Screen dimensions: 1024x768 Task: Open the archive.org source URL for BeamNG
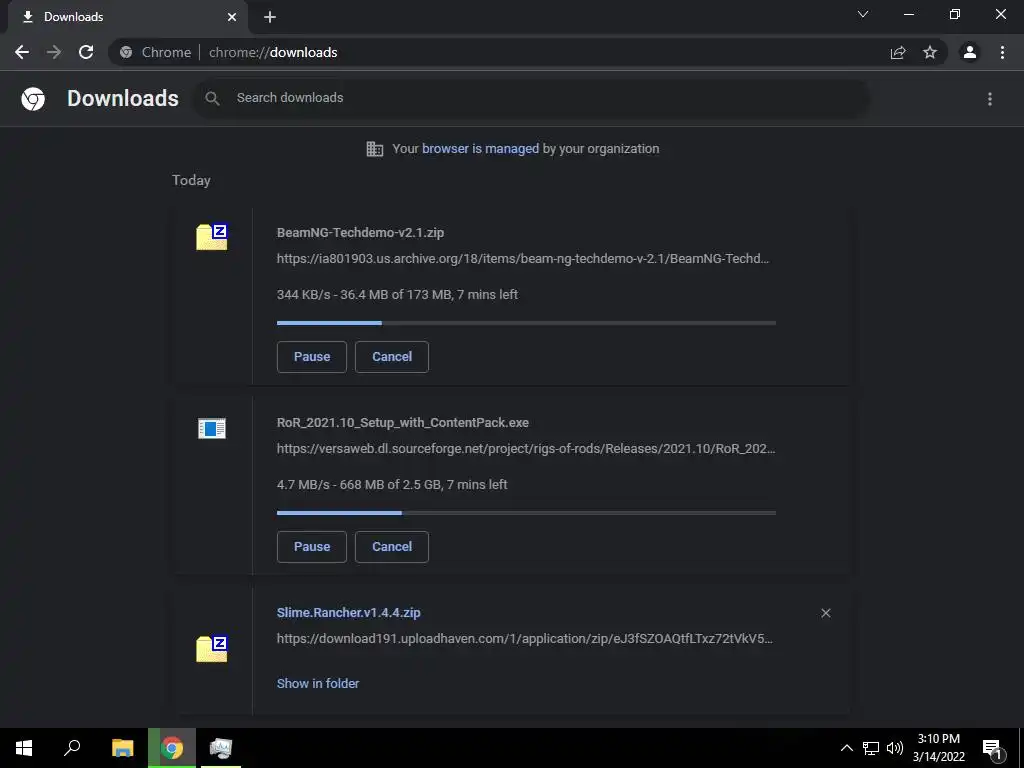point(523,259)
